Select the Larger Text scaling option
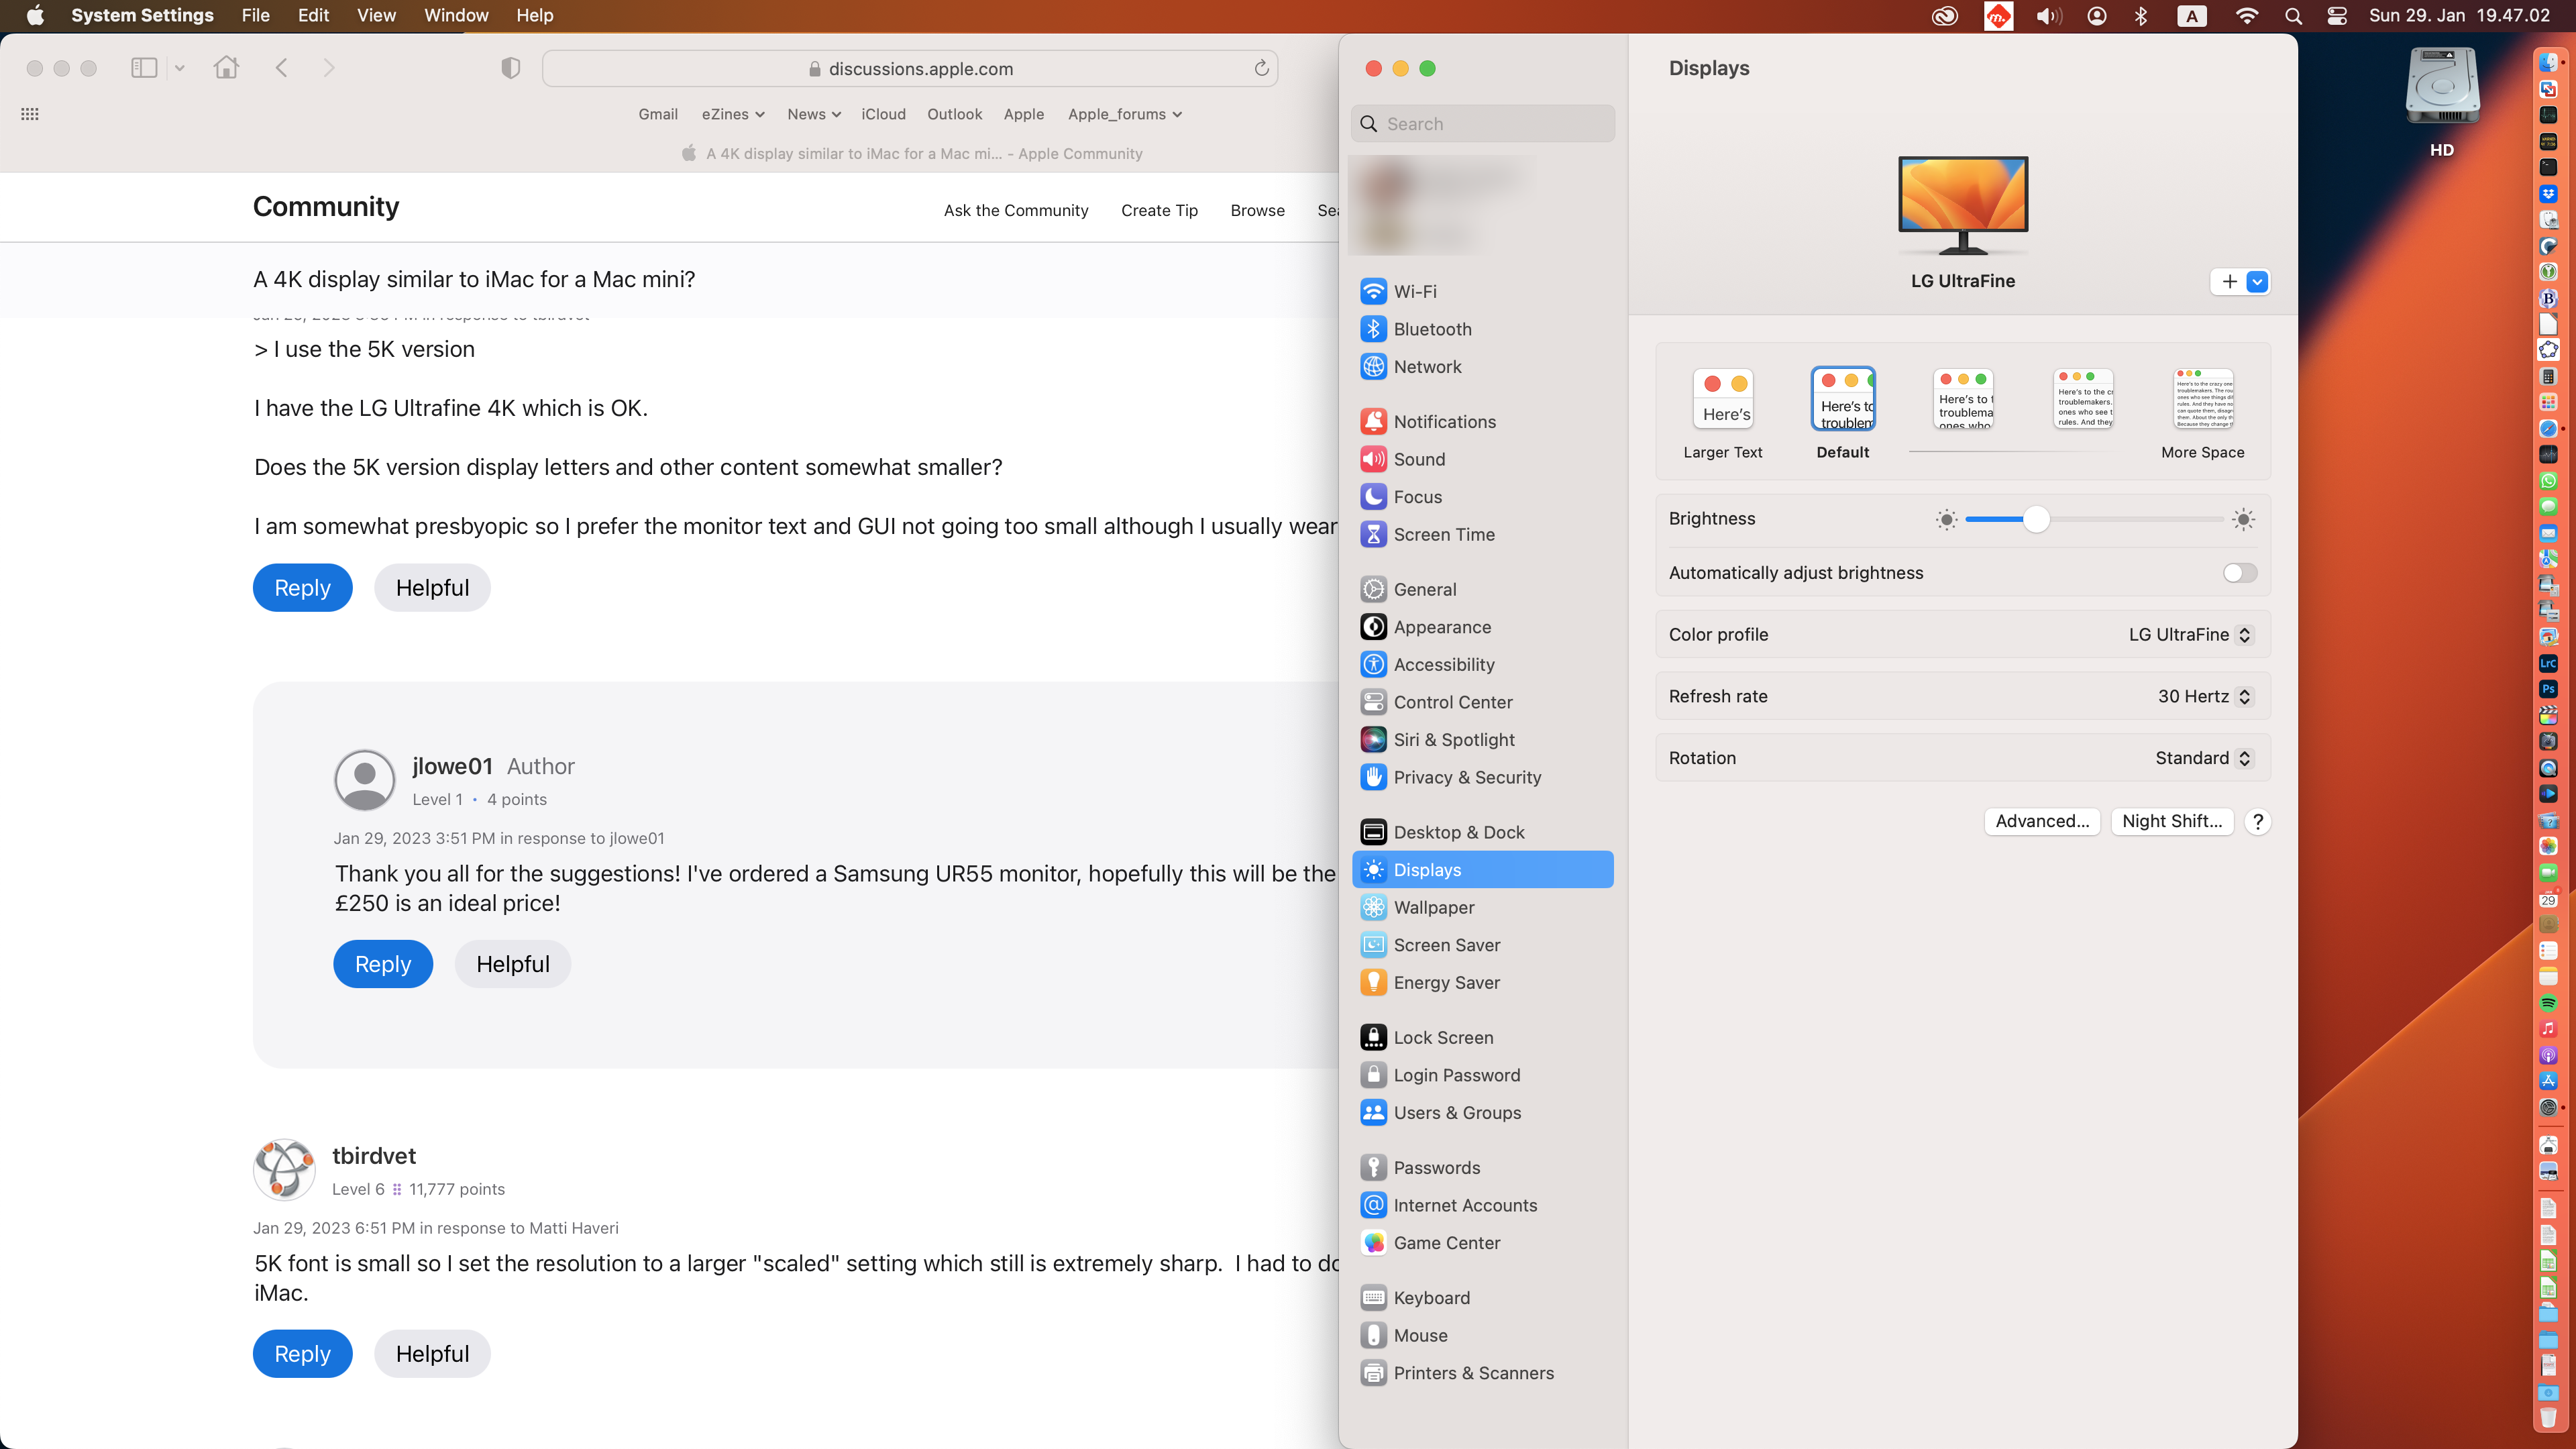The image size is (2576, 1449). (1723, 399)
